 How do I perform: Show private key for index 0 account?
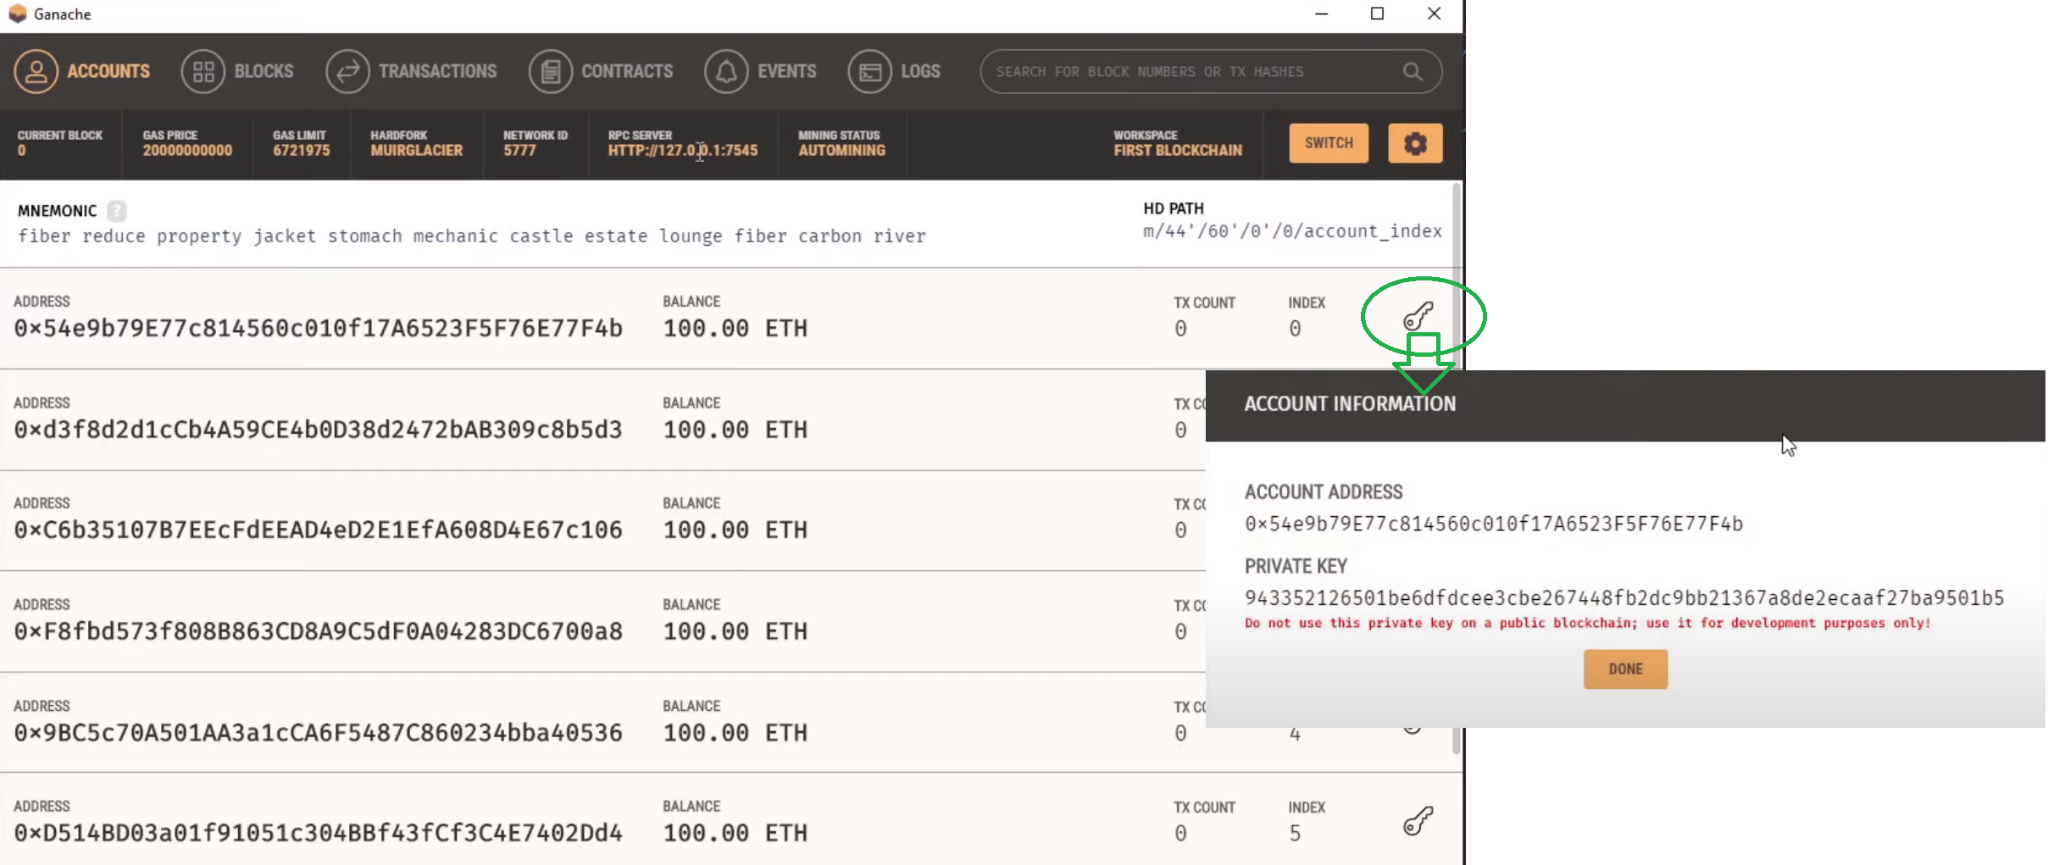pyautogui.click(x=1418, y=317)
